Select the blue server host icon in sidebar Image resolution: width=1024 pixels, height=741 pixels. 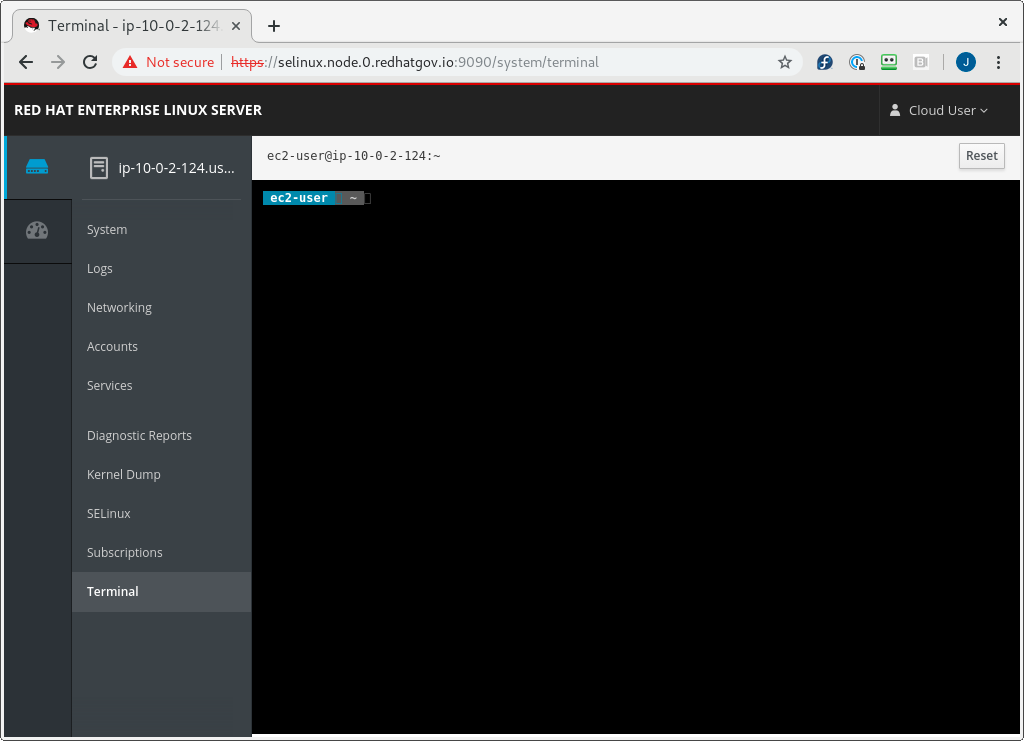pos(37,167)
